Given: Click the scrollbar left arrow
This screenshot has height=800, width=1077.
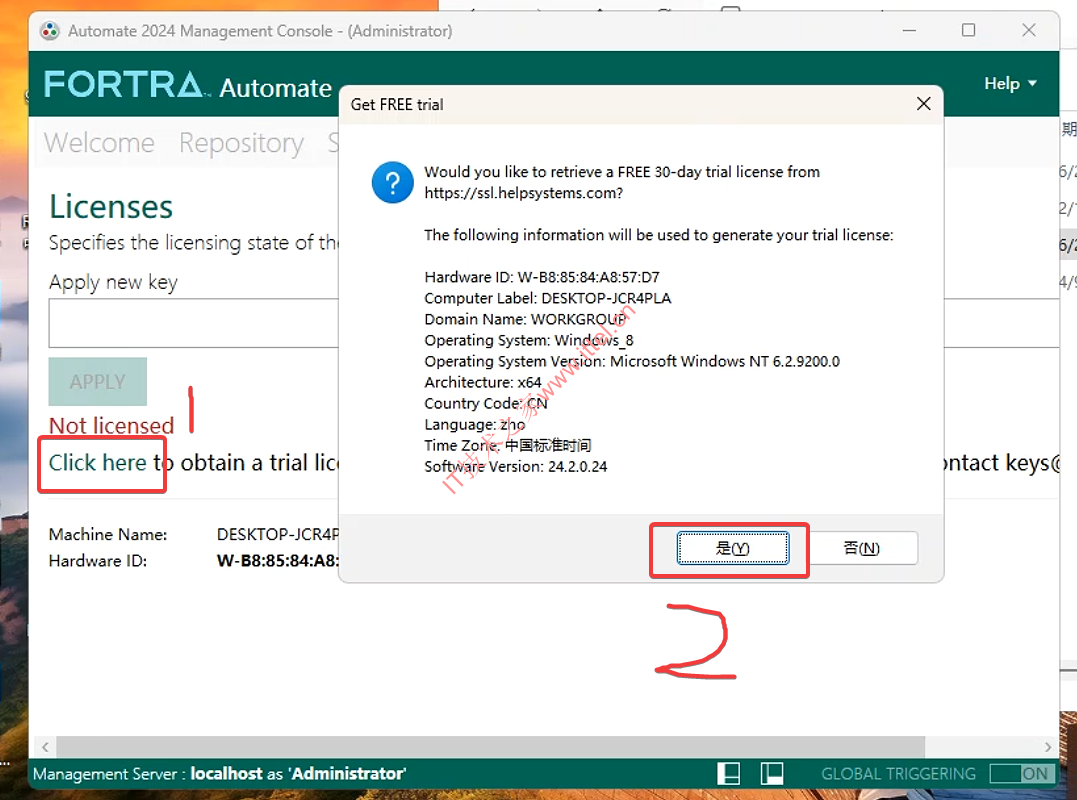Looking at the screenshot, I should coord(45,746).
